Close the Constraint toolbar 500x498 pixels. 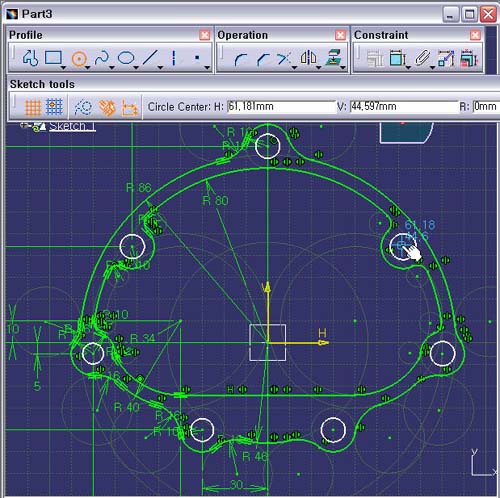point(475,35)
